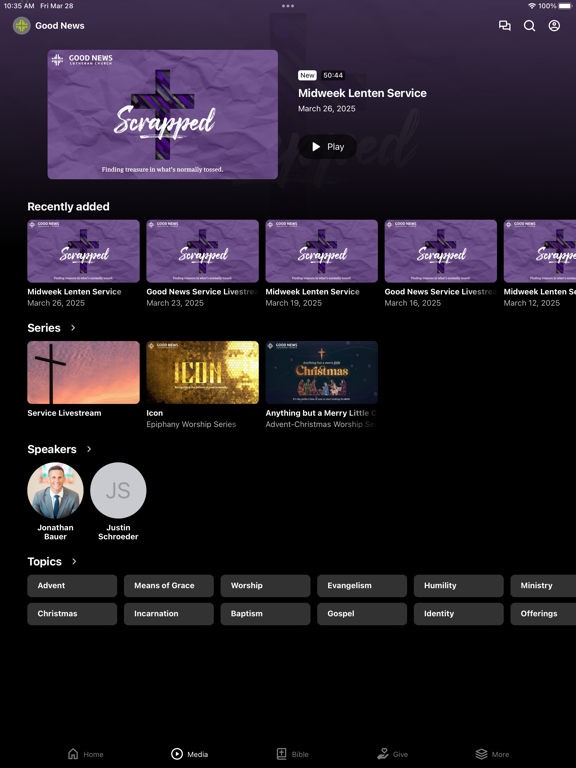Open the Bible tab
Viewport: 576px width, 768px height.
pyautogui.click(x=292, y=754)
